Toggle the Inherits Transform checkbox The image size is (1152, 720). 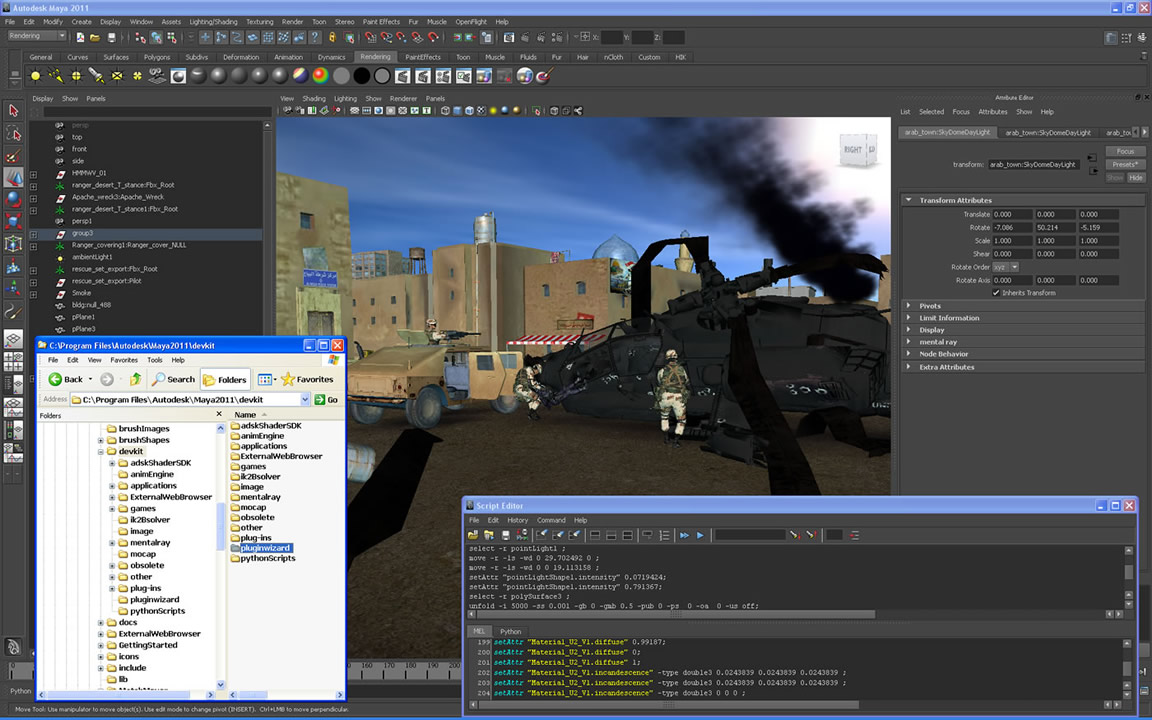[996, 292]
